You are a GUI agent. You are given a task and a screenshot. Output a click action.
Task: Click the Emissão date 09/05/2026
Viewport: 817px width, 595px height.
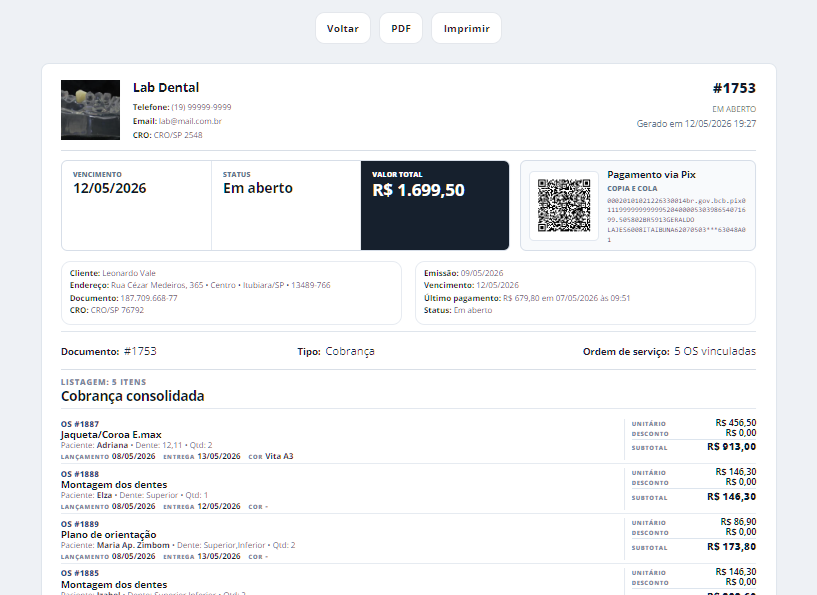point(482,273)
